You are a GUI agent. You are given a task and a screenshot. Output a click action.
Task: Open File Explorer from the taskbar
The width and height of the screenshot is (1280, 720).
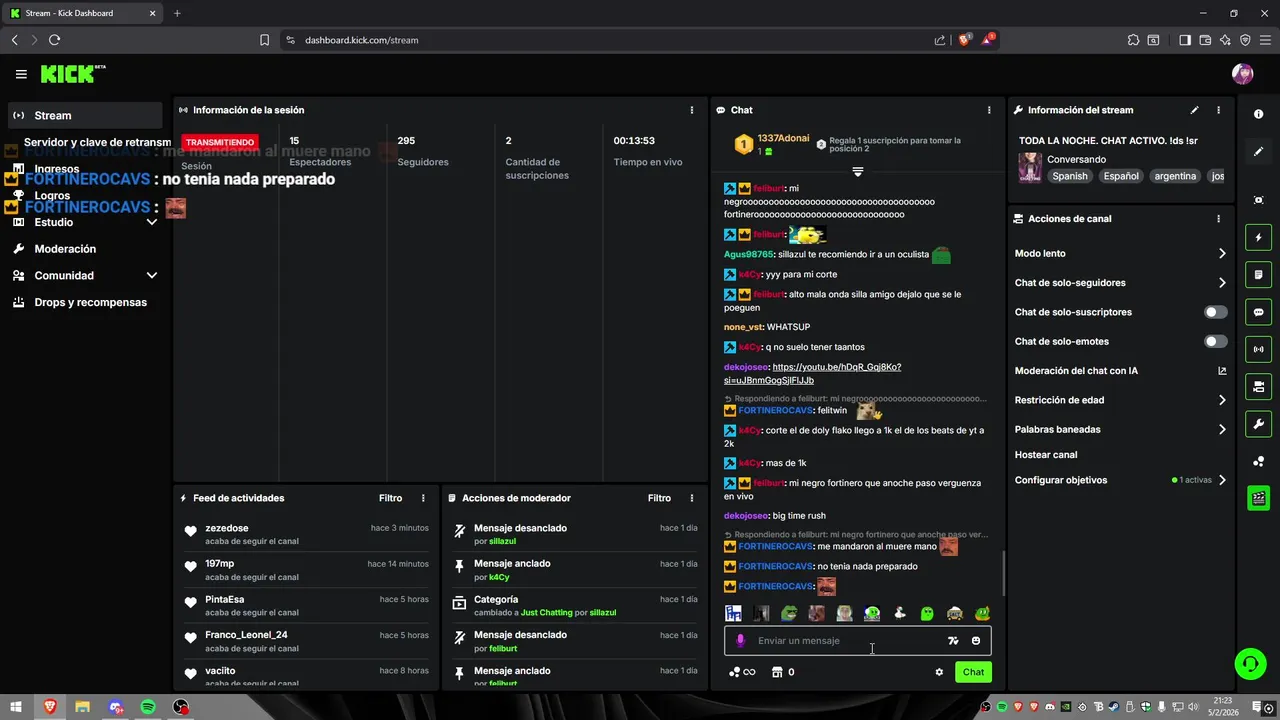(82, 707)
